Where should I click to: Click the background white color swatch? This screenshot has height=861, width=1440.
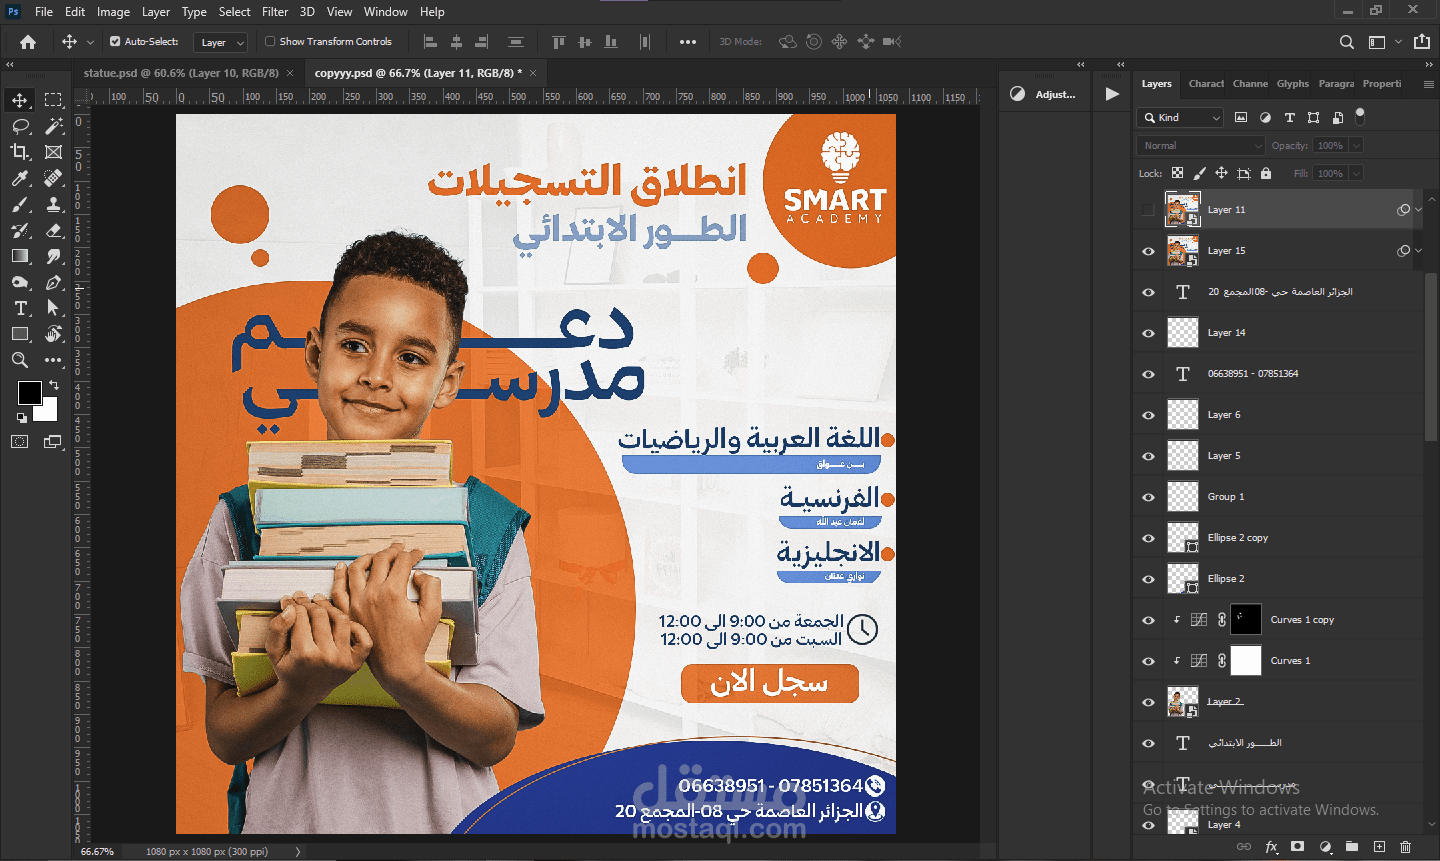(49, 411)
